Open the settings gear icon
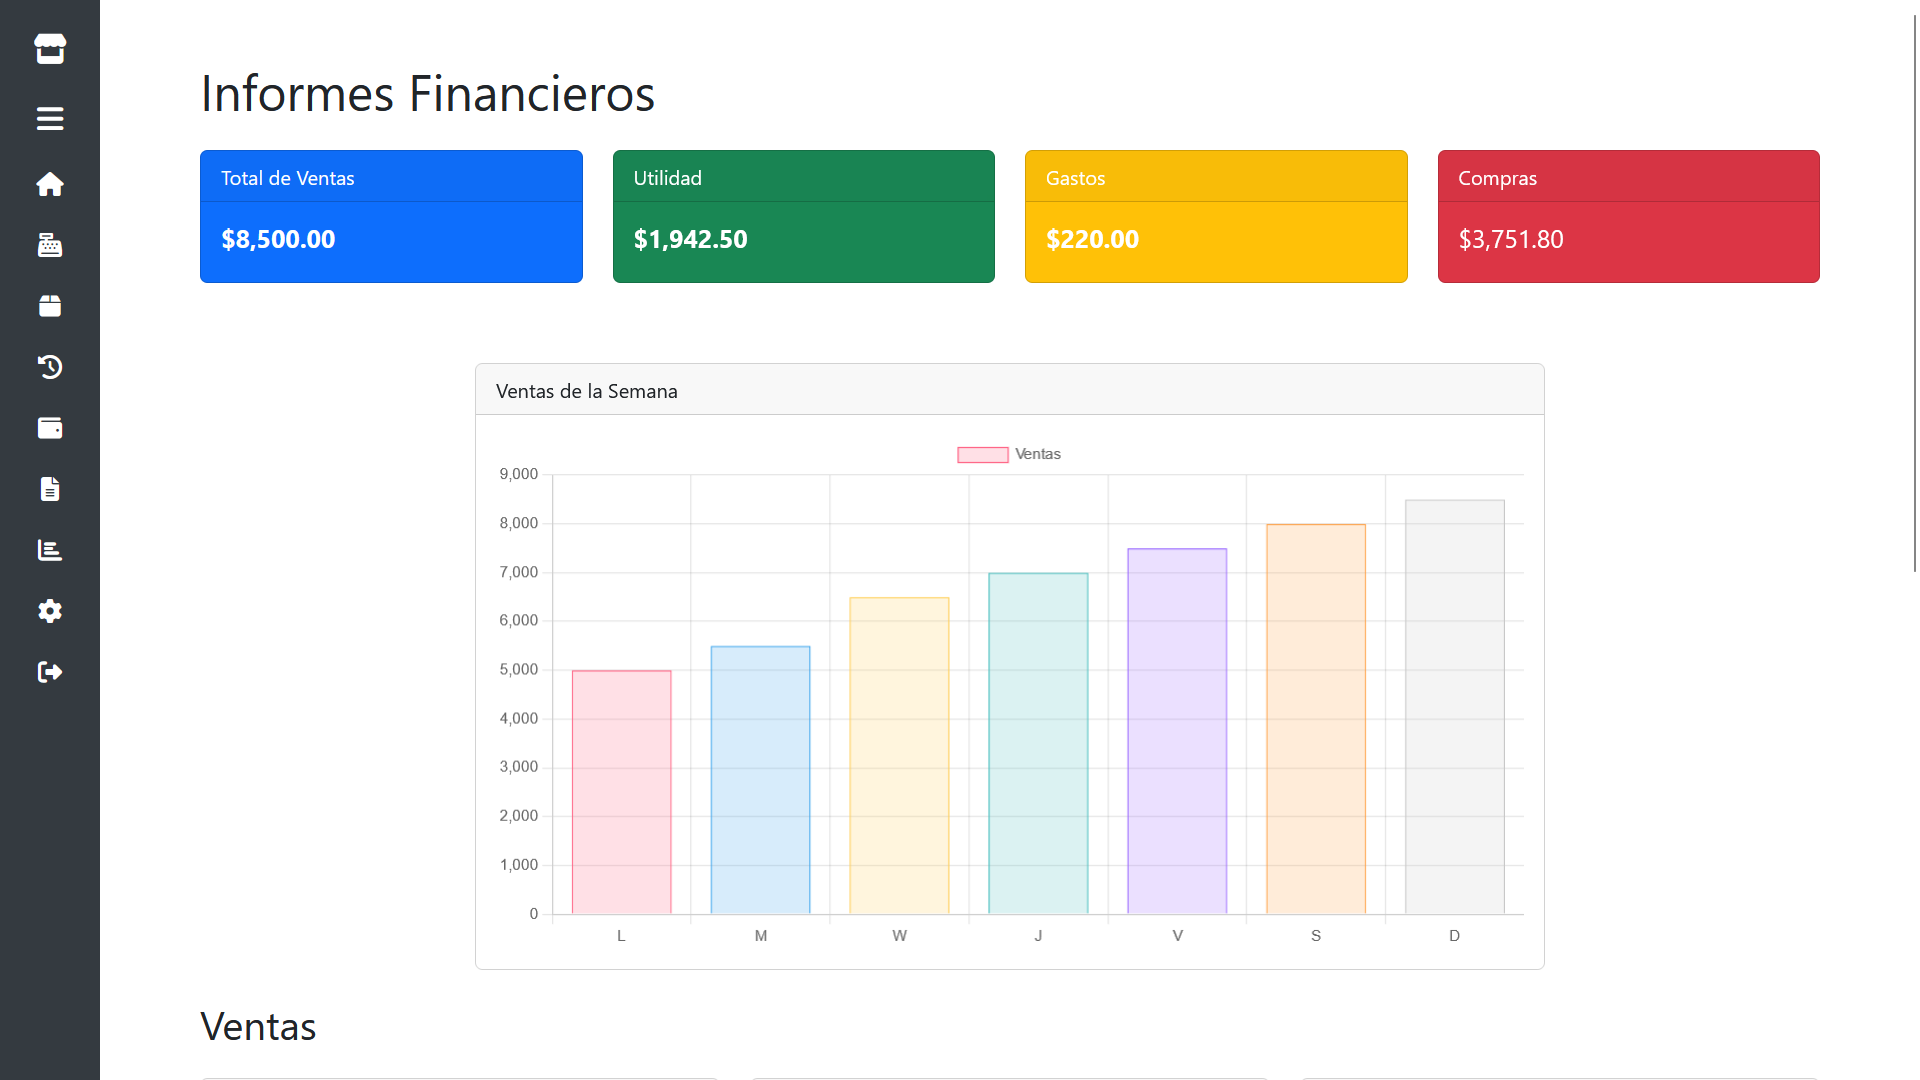Image resolution: width=1920 pixels, height=1080 pixels. 50,611
